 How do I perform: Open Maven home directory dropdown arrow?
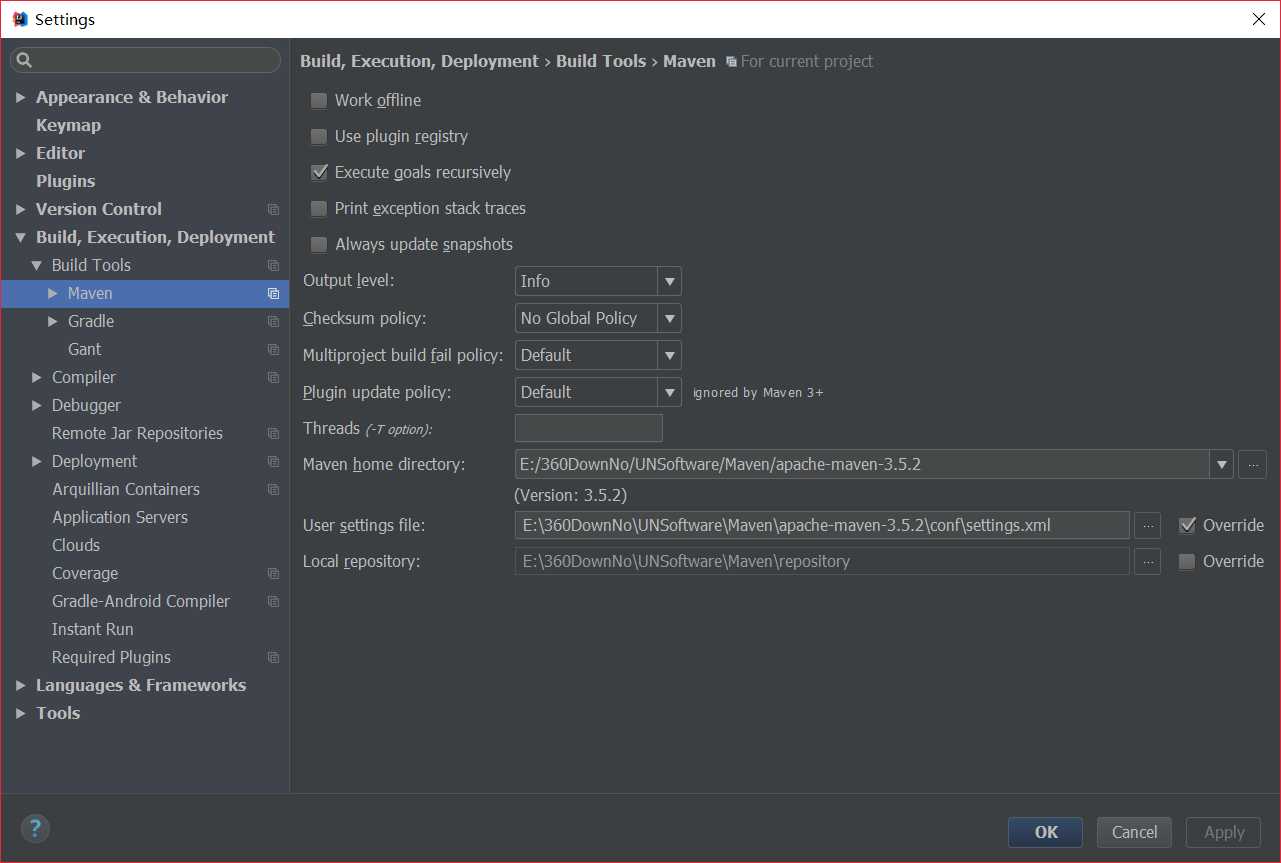[1221, 464]
